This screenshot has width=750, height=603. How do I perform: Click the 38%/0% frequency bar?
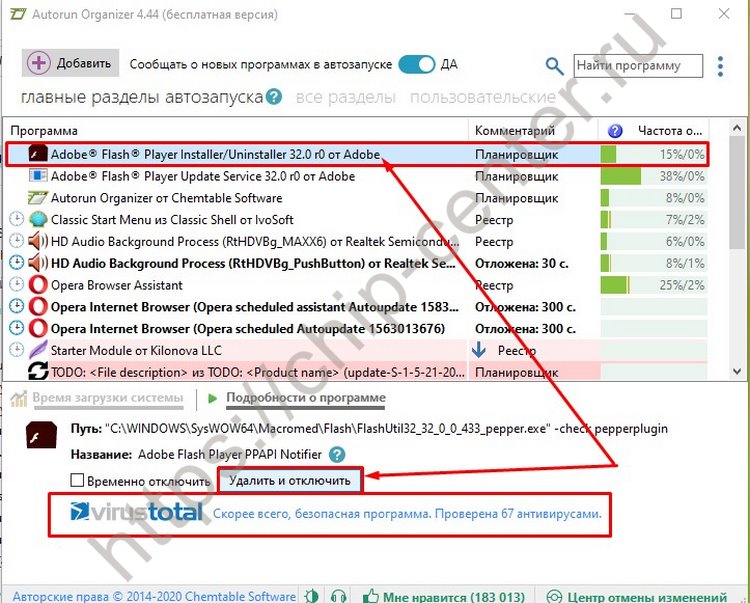pyautogui.click(x=653, y=176)
